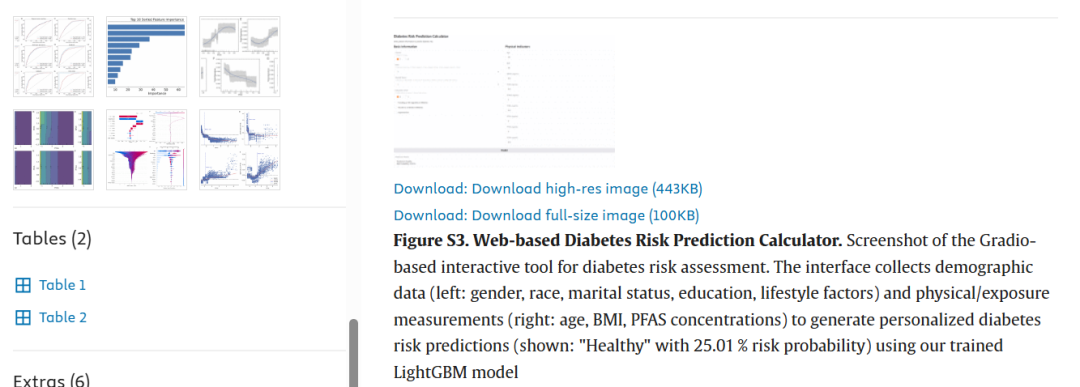This screenshot has height=387, width=1080.
Task: Open the red-blue SHAP plots thumbnail
Action: click(147, 149)
